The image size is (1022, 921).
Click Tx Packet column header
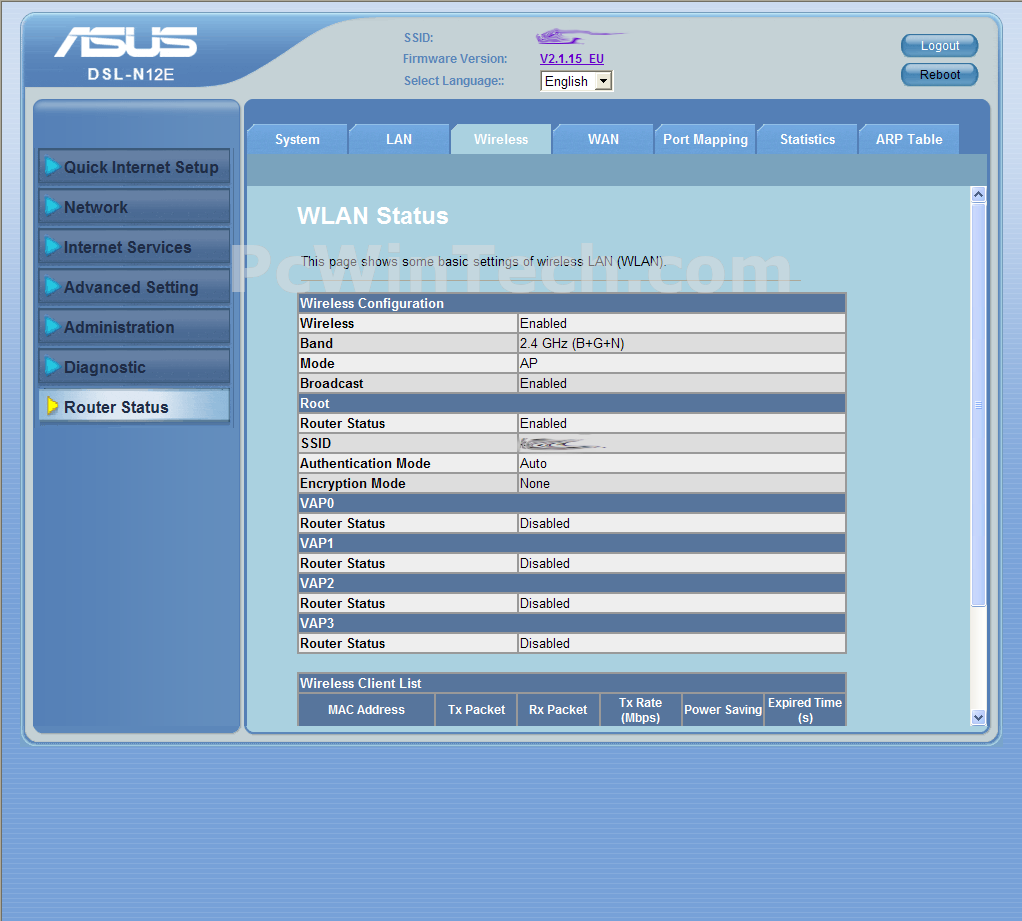pos(476,710)
